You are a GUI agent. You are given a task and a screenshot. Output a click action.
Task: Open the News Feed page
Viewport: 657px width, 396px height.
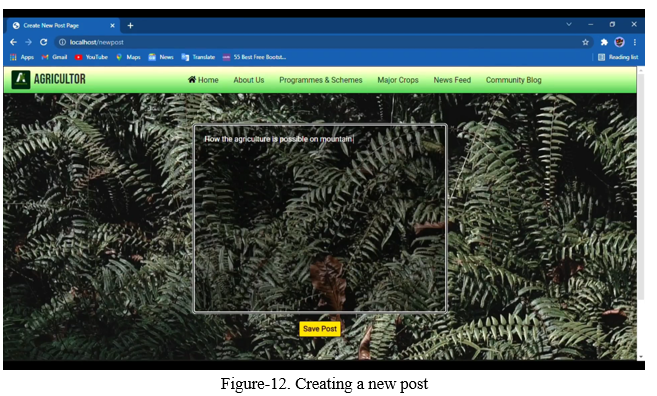[x=452, y=80]
